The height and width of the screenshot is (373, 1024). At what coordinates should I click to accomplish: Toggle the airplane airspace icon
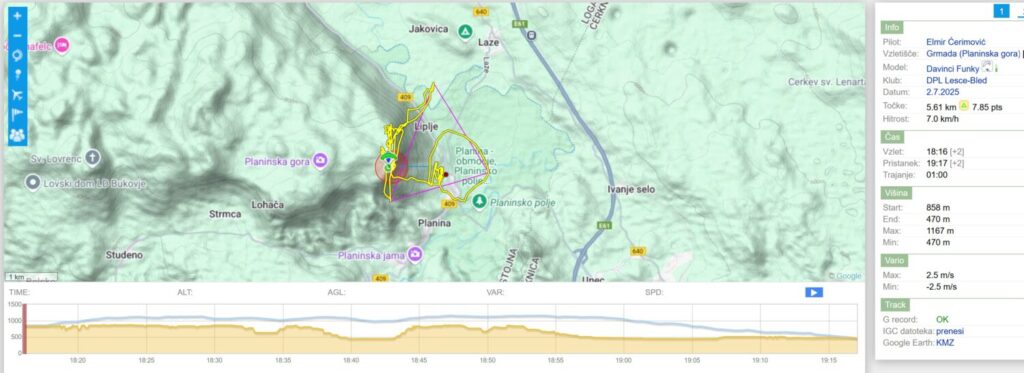click(x=17, y=95)
